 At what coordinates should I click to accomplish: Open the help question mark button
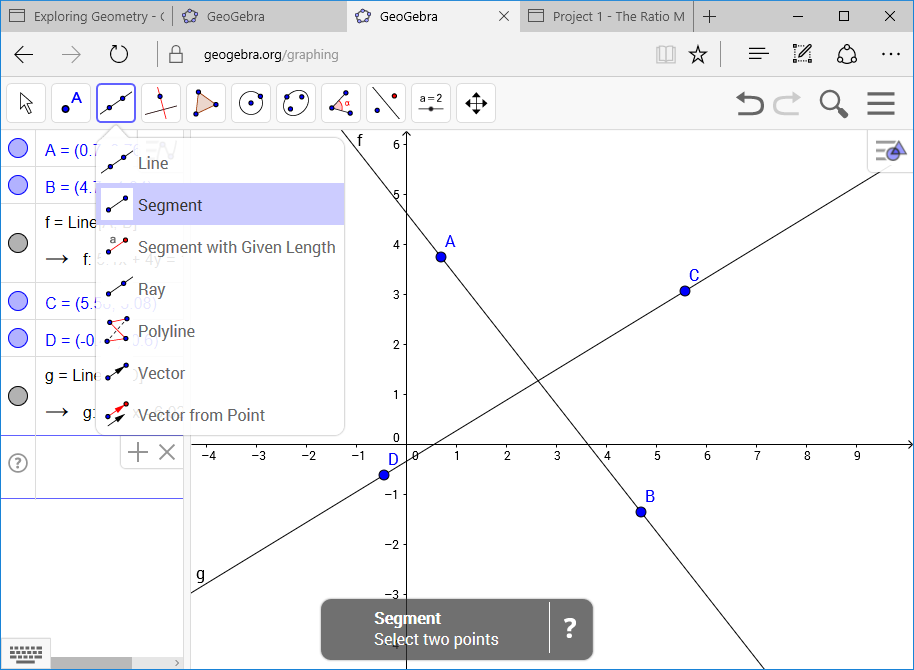point(569,629)
